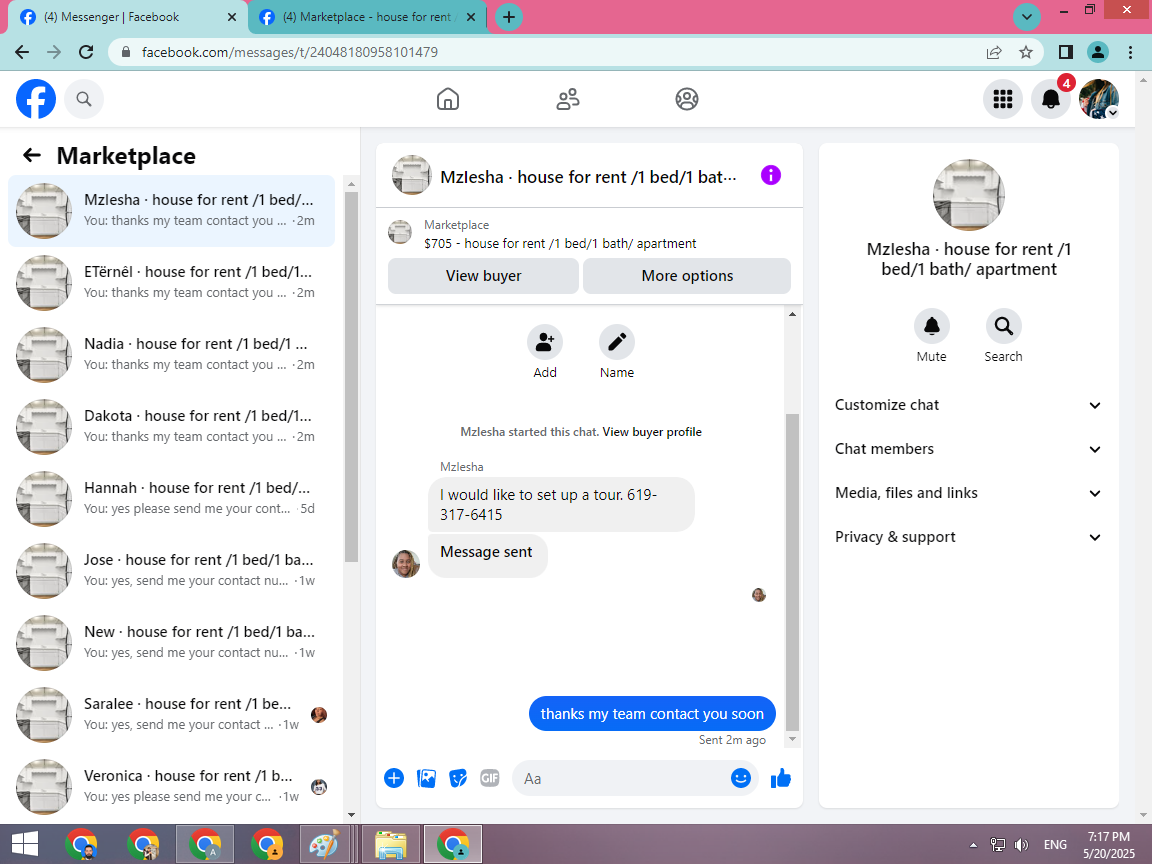The height and width of the screenshot is (864, 1152).
Task: Open the Facebook logo home link
Action: [36, 99]
